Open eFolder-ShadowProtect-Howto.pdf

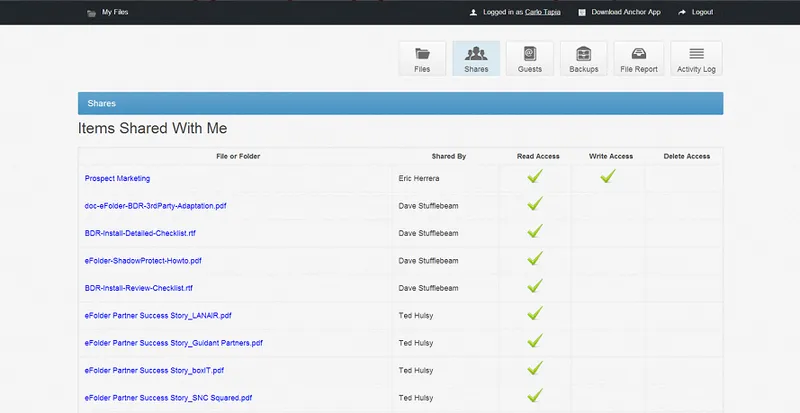143,261
